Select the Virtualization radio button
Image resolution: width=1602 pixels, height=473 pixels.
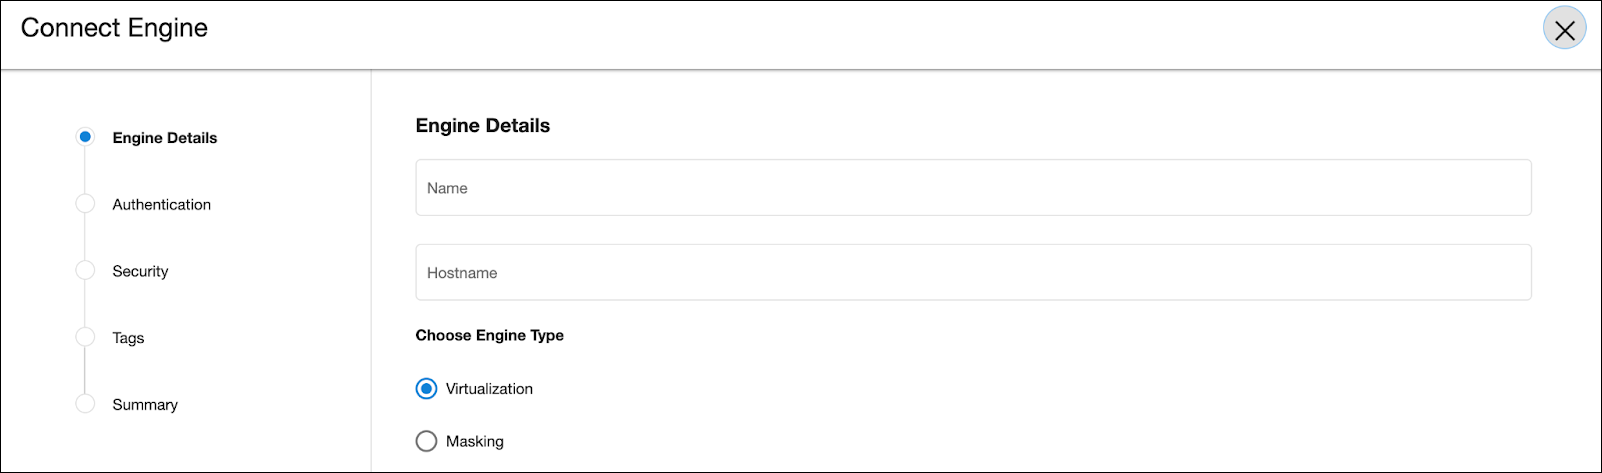pos(426,389)
